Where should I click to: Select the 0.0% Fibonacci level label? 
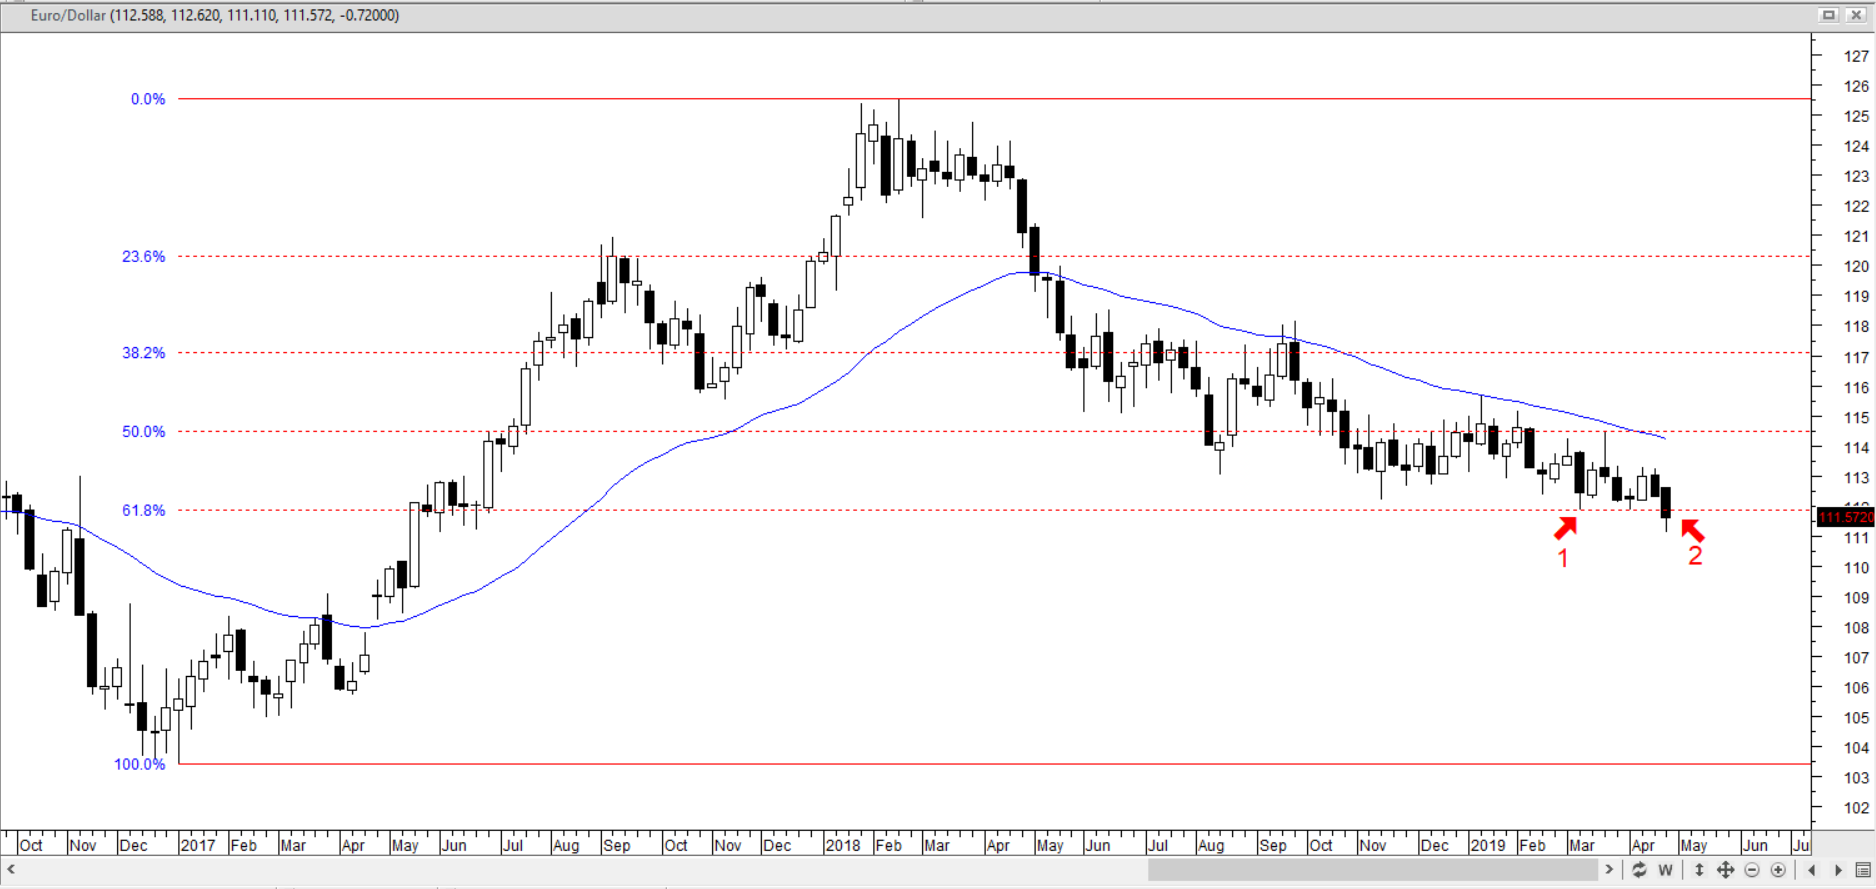pyautogui.click(x=148, y=99)
